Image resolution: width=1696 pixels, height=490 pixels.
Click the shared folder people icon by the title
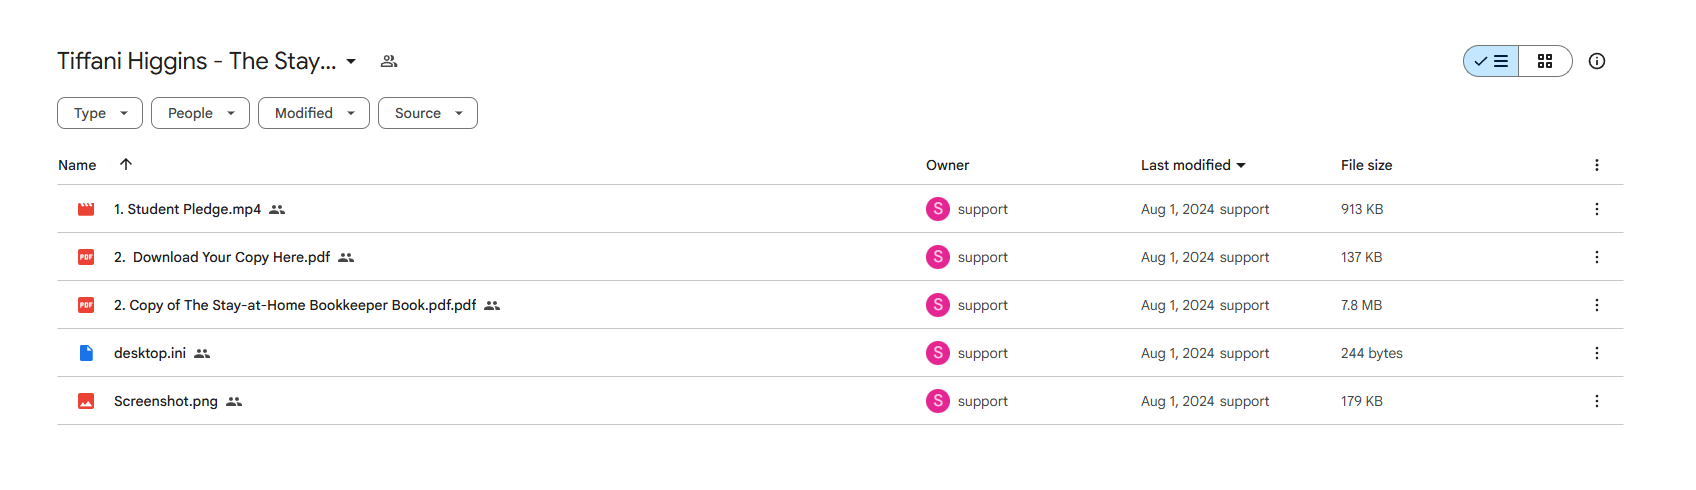coord(389,61)
